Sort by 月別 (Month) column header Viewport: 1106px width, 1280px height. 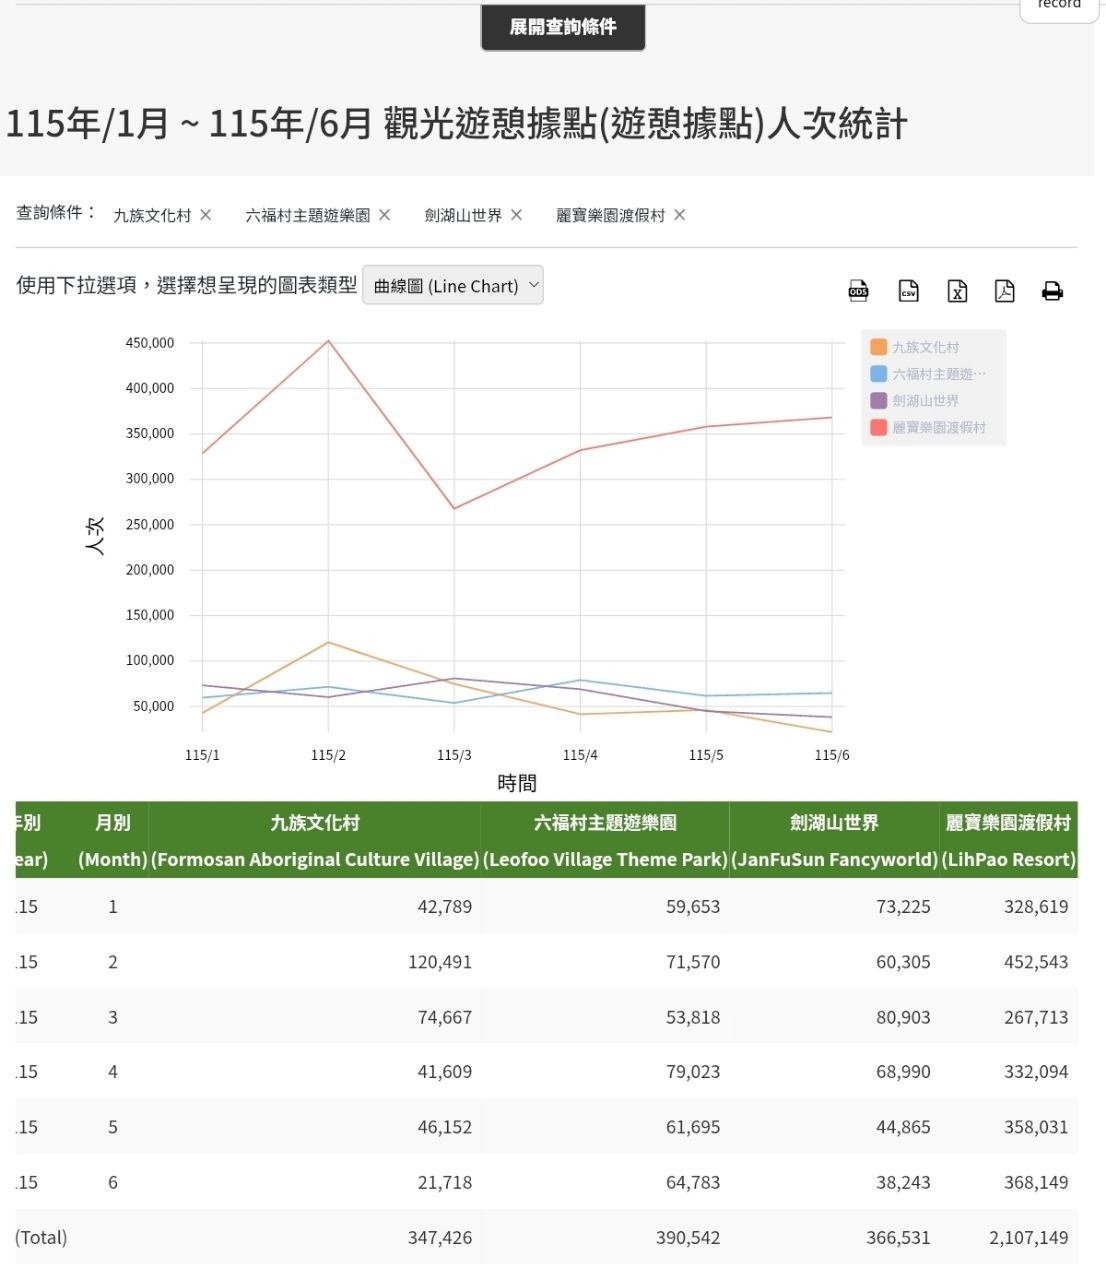[113, 841]
